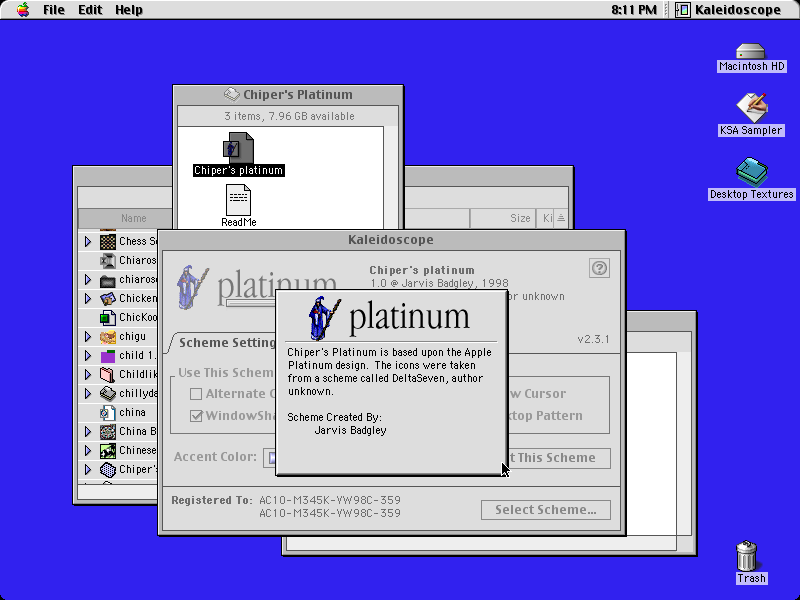Click the Select Scheme... button
800x600 pixels.
click(x=545, y=510)
